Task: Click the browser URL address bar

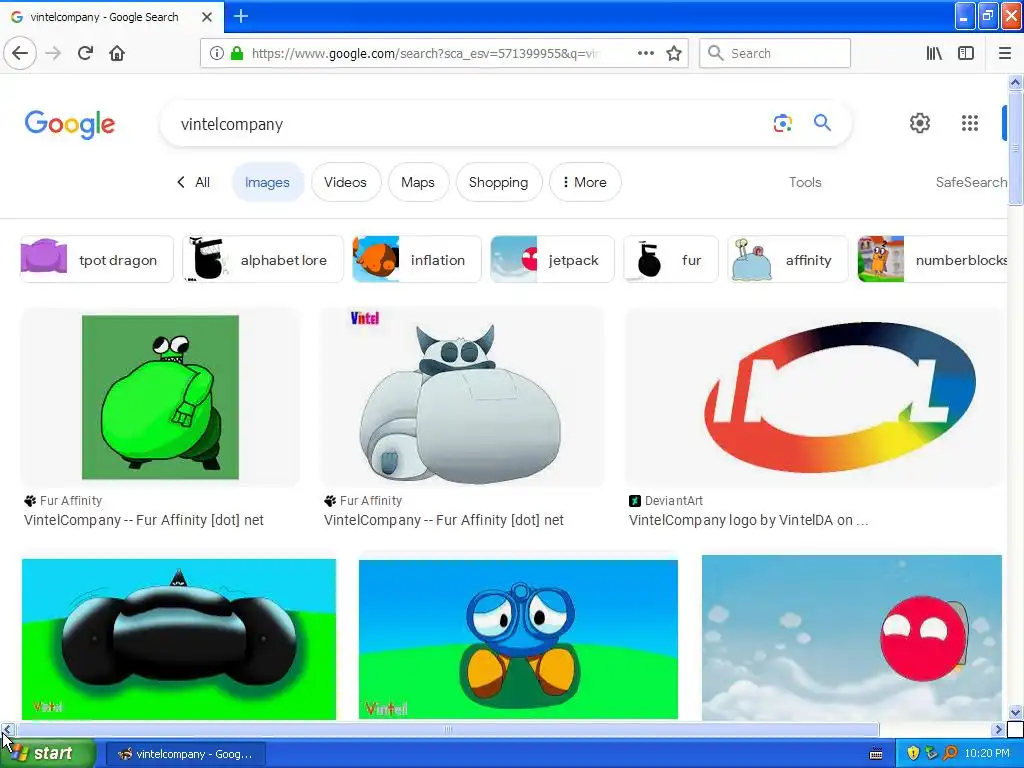Action: click(x=424, y=53)
